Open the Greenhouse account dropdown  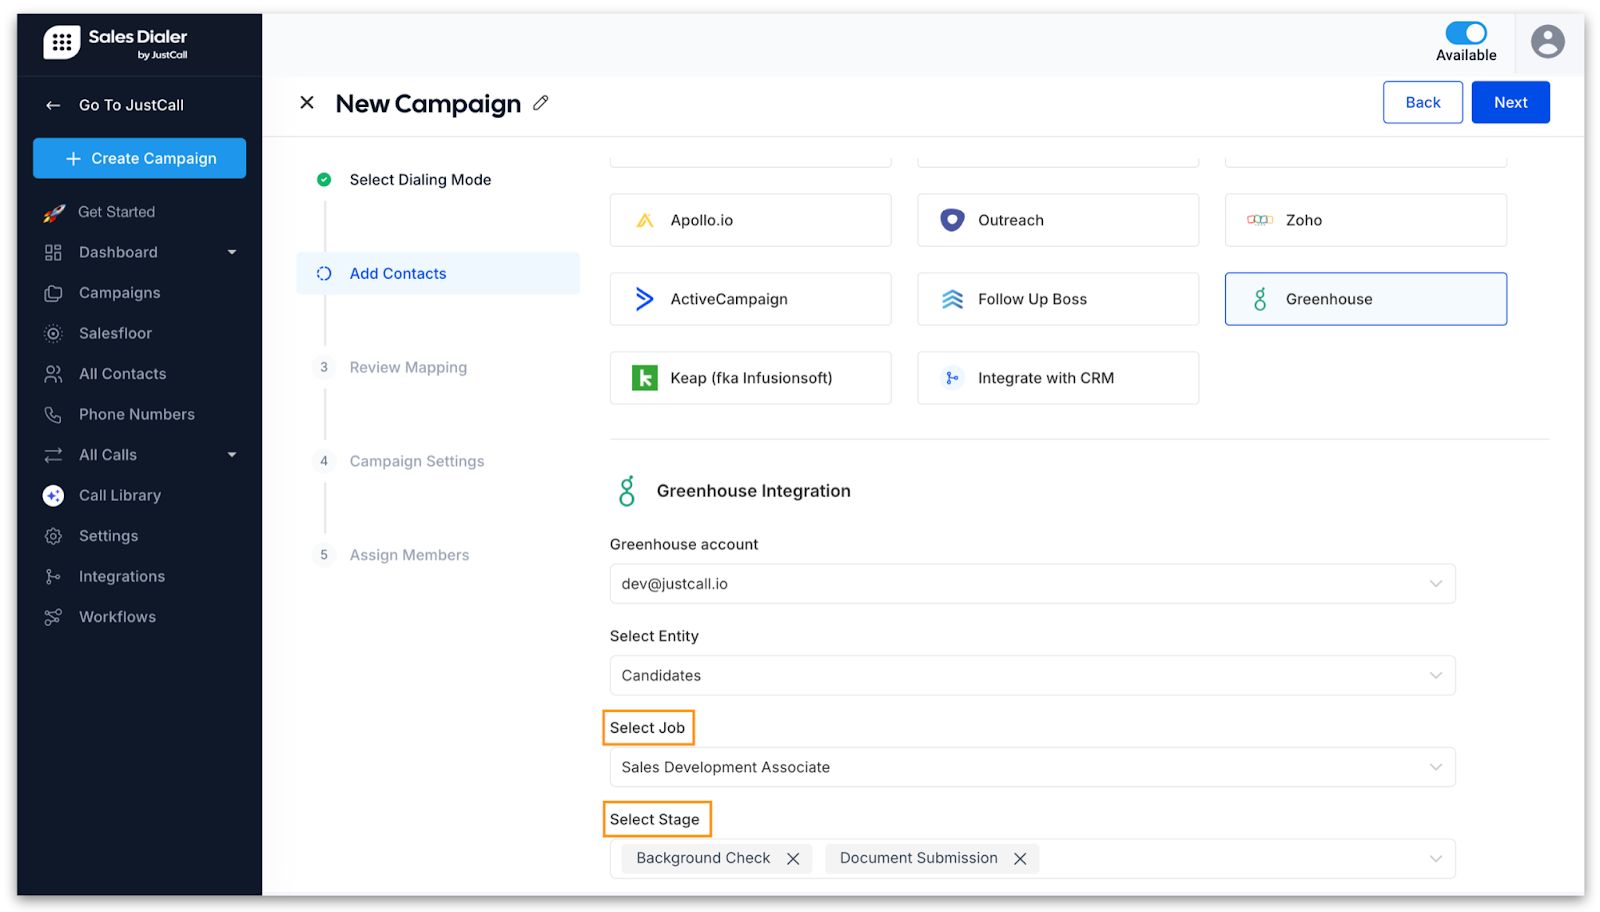(x=1032, y=584)
